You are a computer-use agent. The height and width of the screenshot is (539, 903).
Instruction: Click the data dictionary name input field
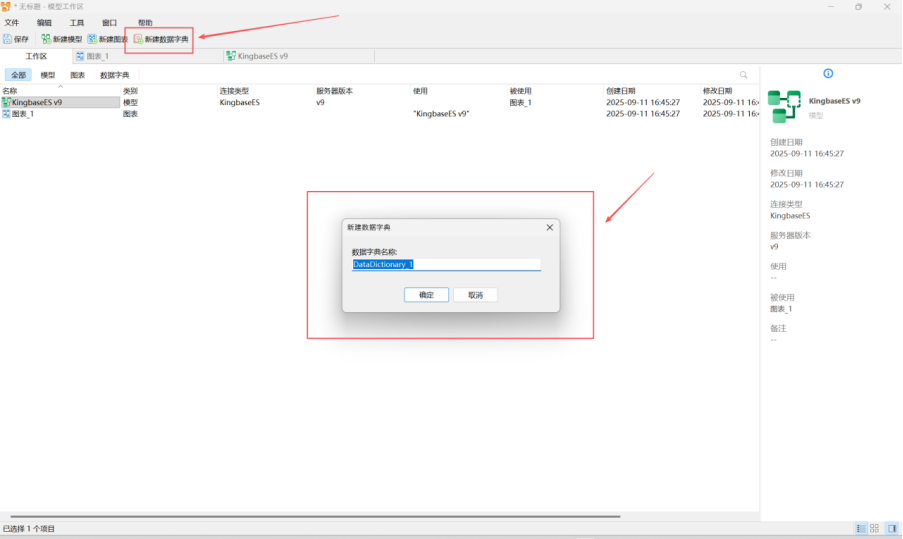(445, 264)
